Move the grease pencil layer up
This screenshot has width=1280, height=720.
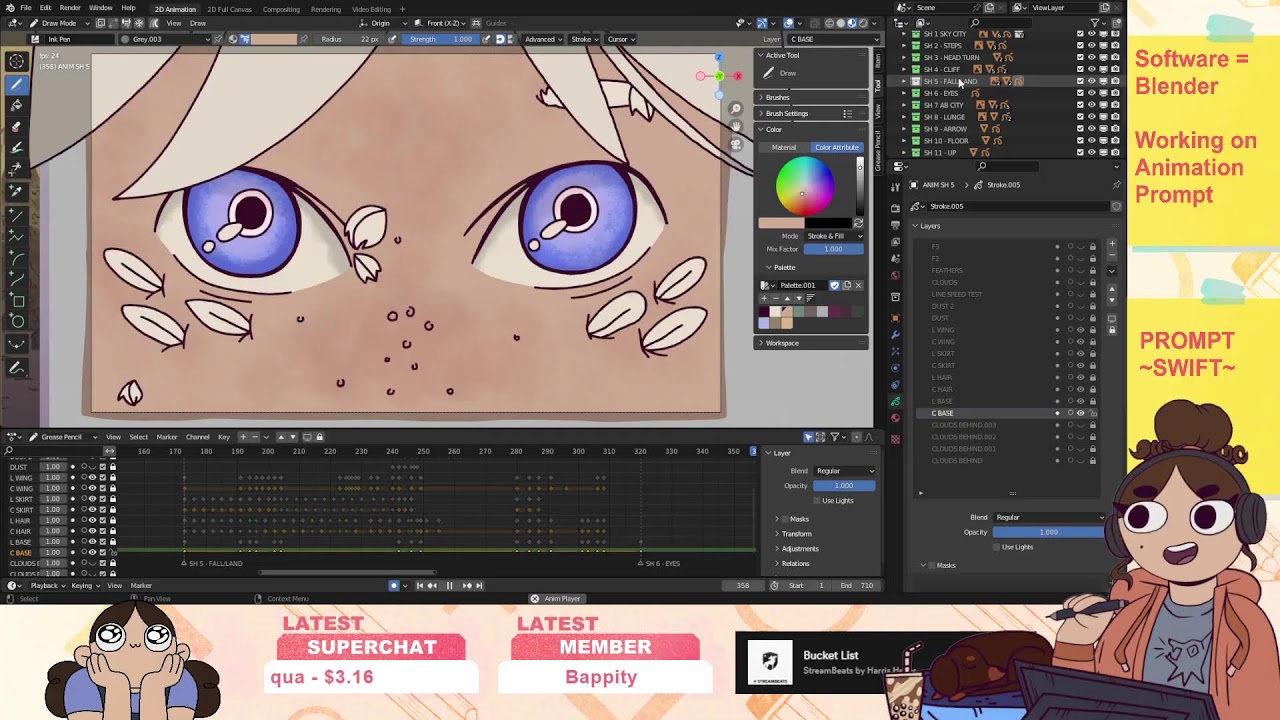coord(1112,289)
